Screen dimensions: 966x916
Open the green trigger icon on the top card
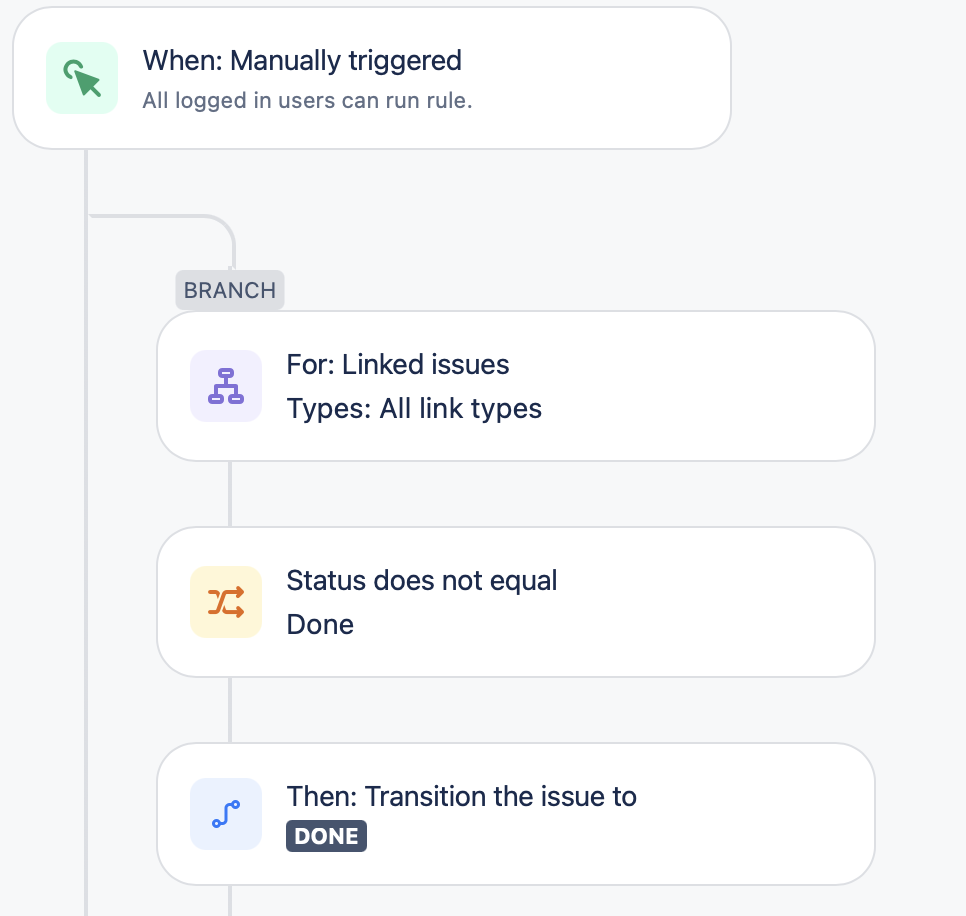point(81,77)
